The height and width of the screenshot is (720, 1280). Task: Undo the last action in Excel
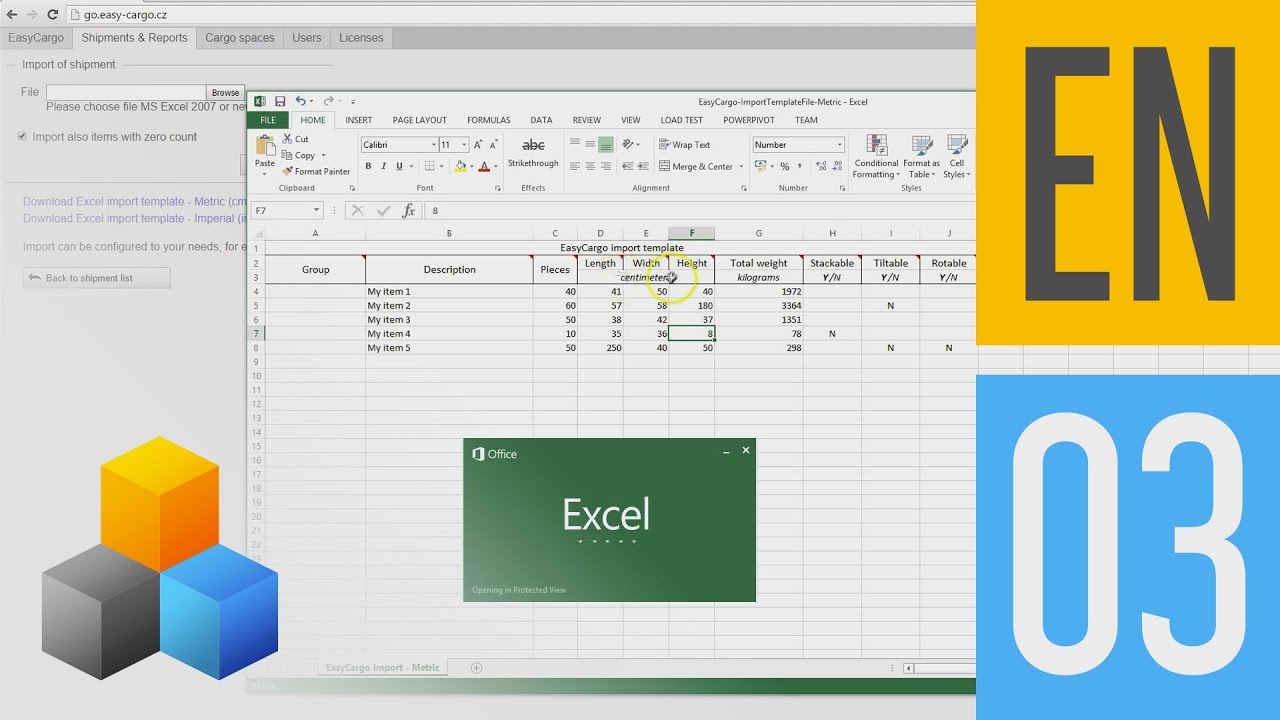(300, 101)
